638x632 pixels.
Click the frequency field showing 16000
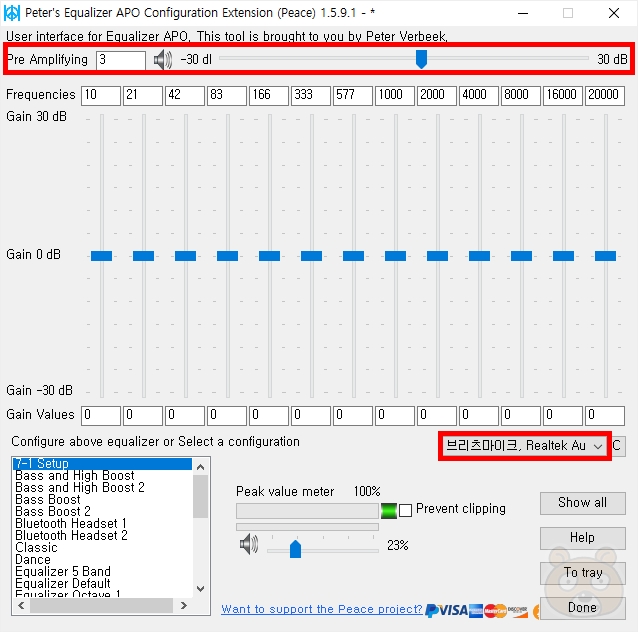[563, 96]
